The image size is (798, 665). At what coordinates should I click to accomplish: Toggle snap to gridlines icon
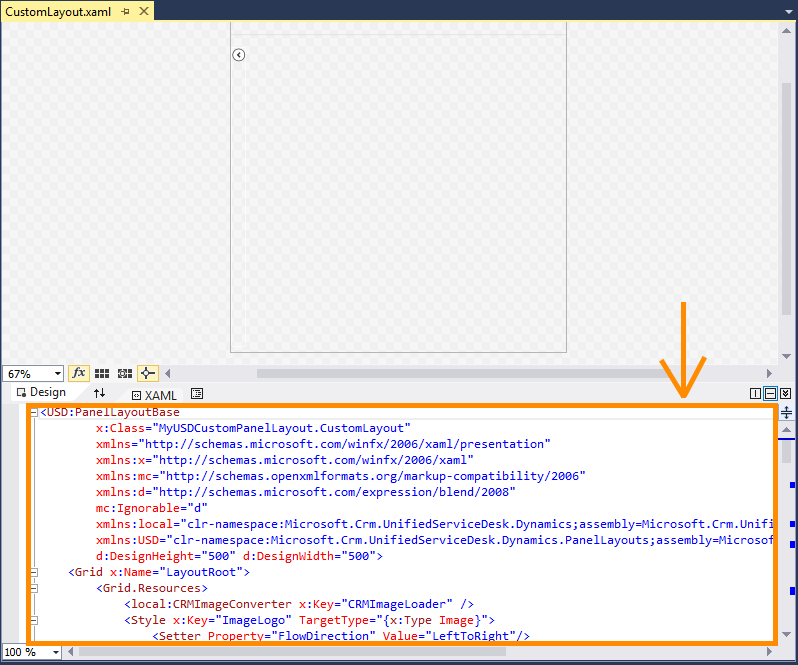tap(125, 373)
